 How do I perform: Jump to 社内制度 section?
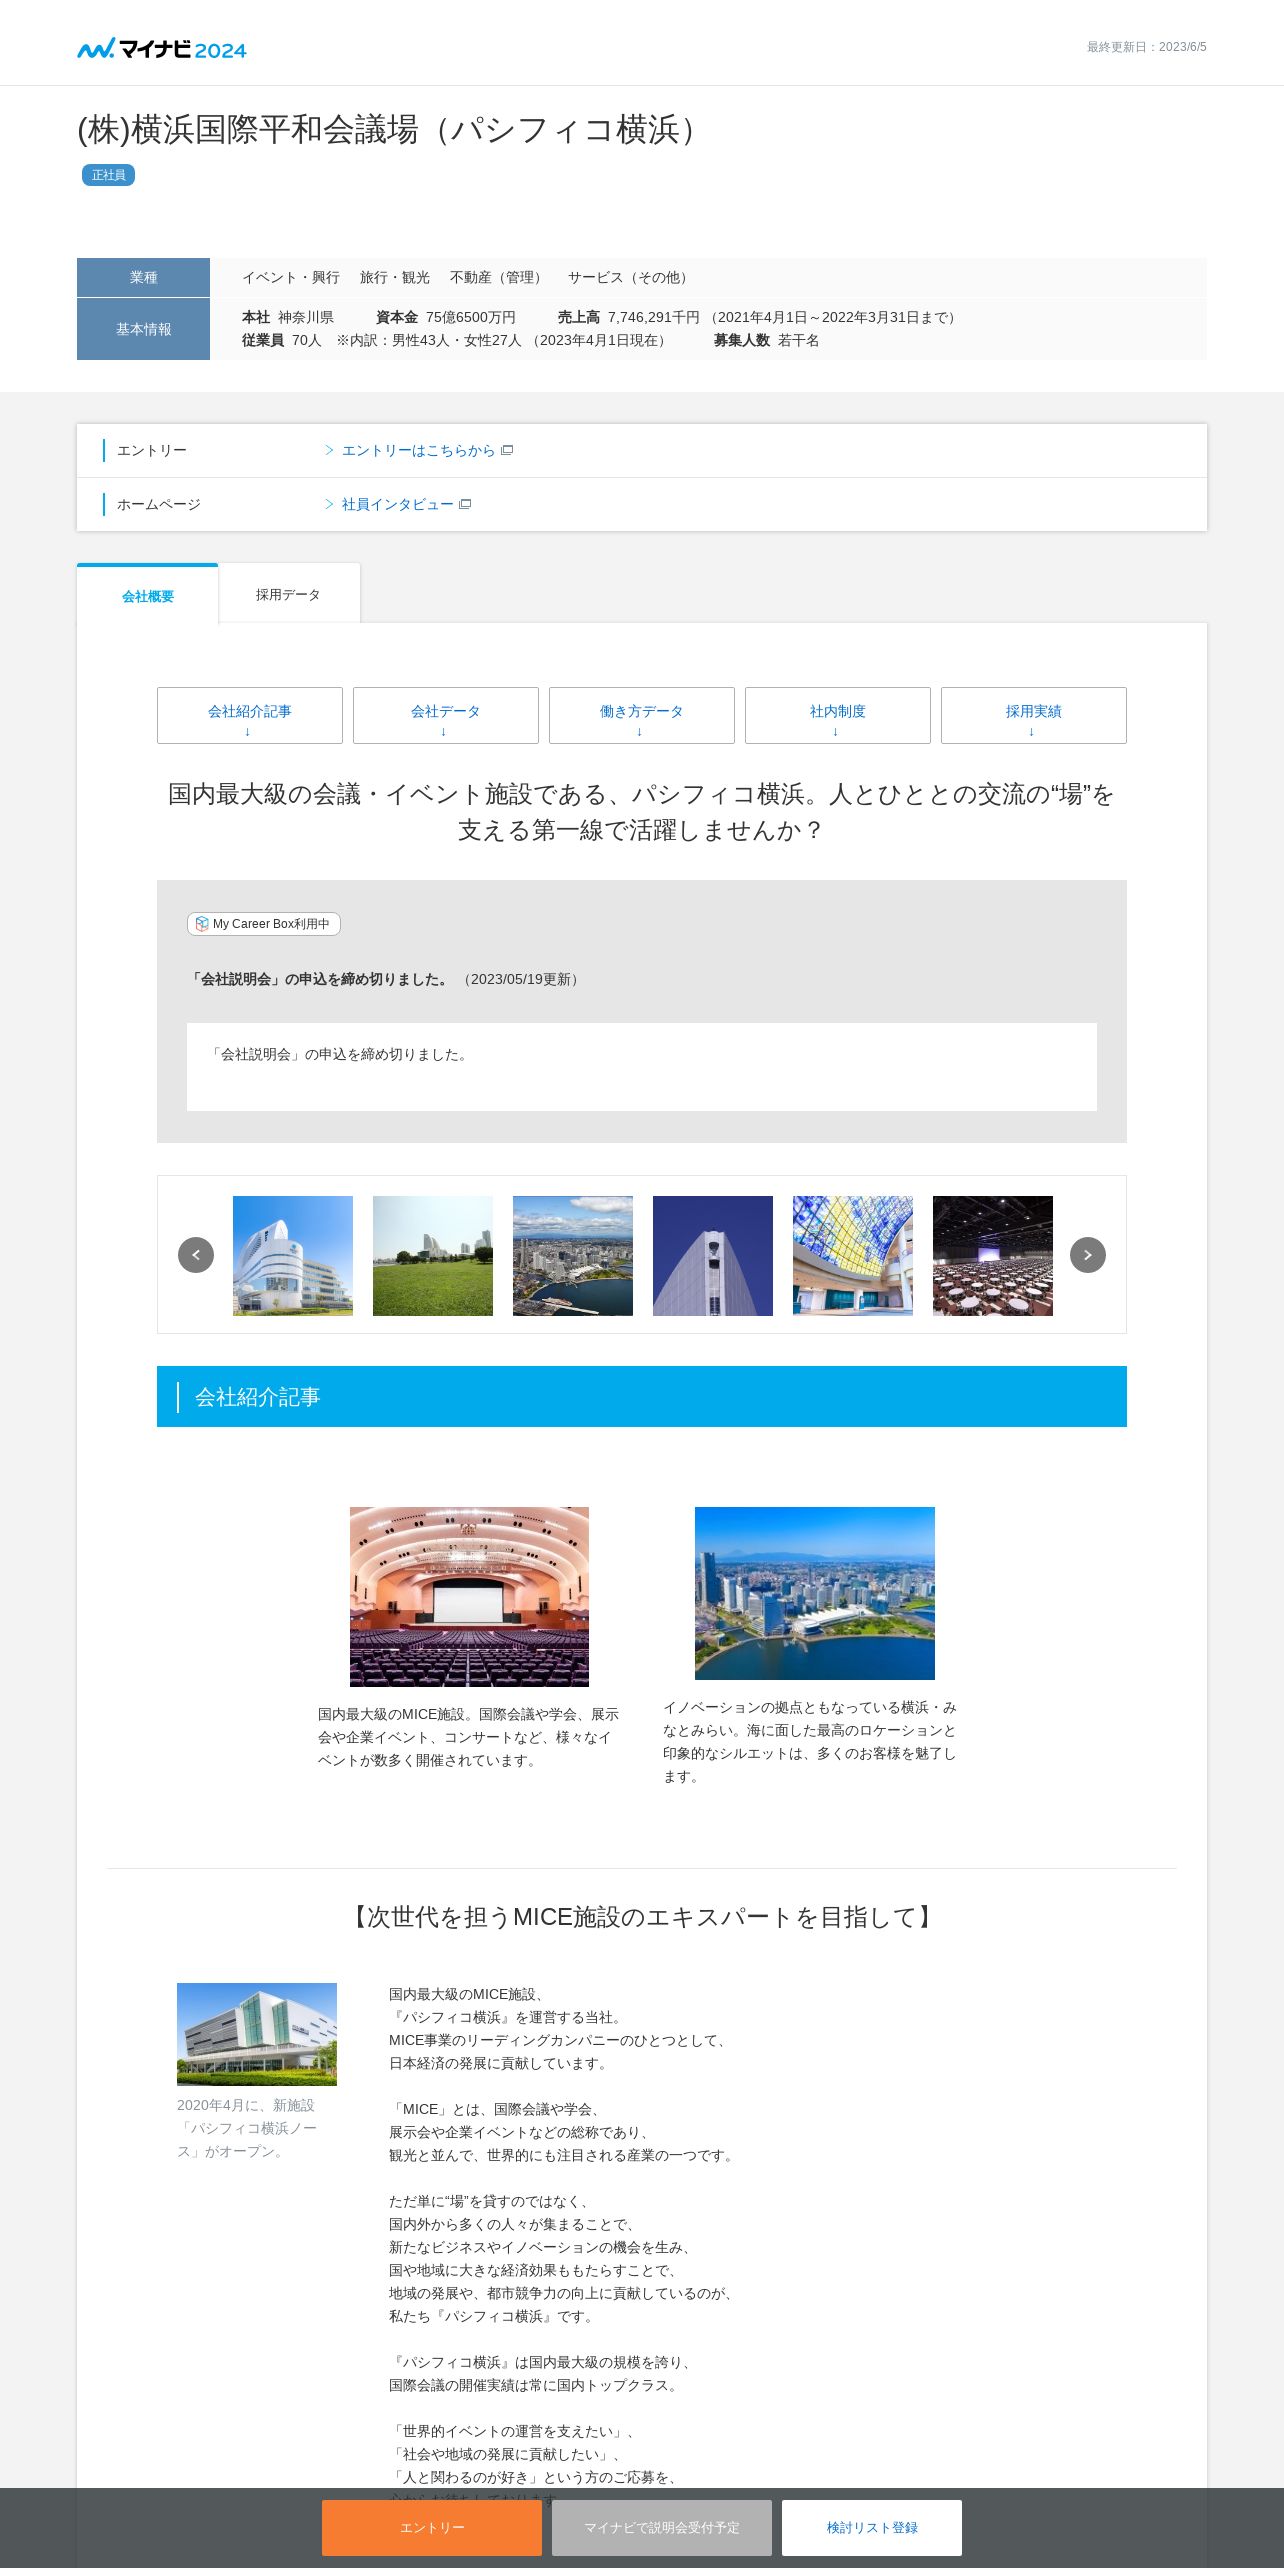(838, 715)
